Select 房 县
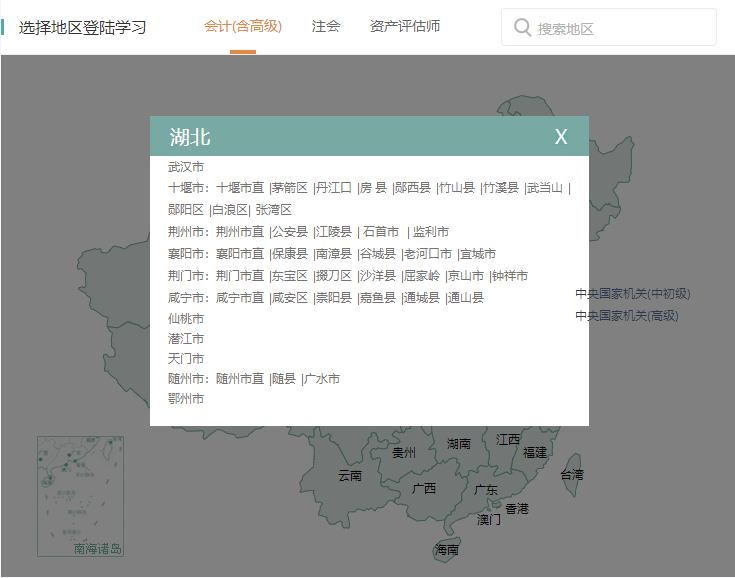735x578 pixels. point(373,188)
